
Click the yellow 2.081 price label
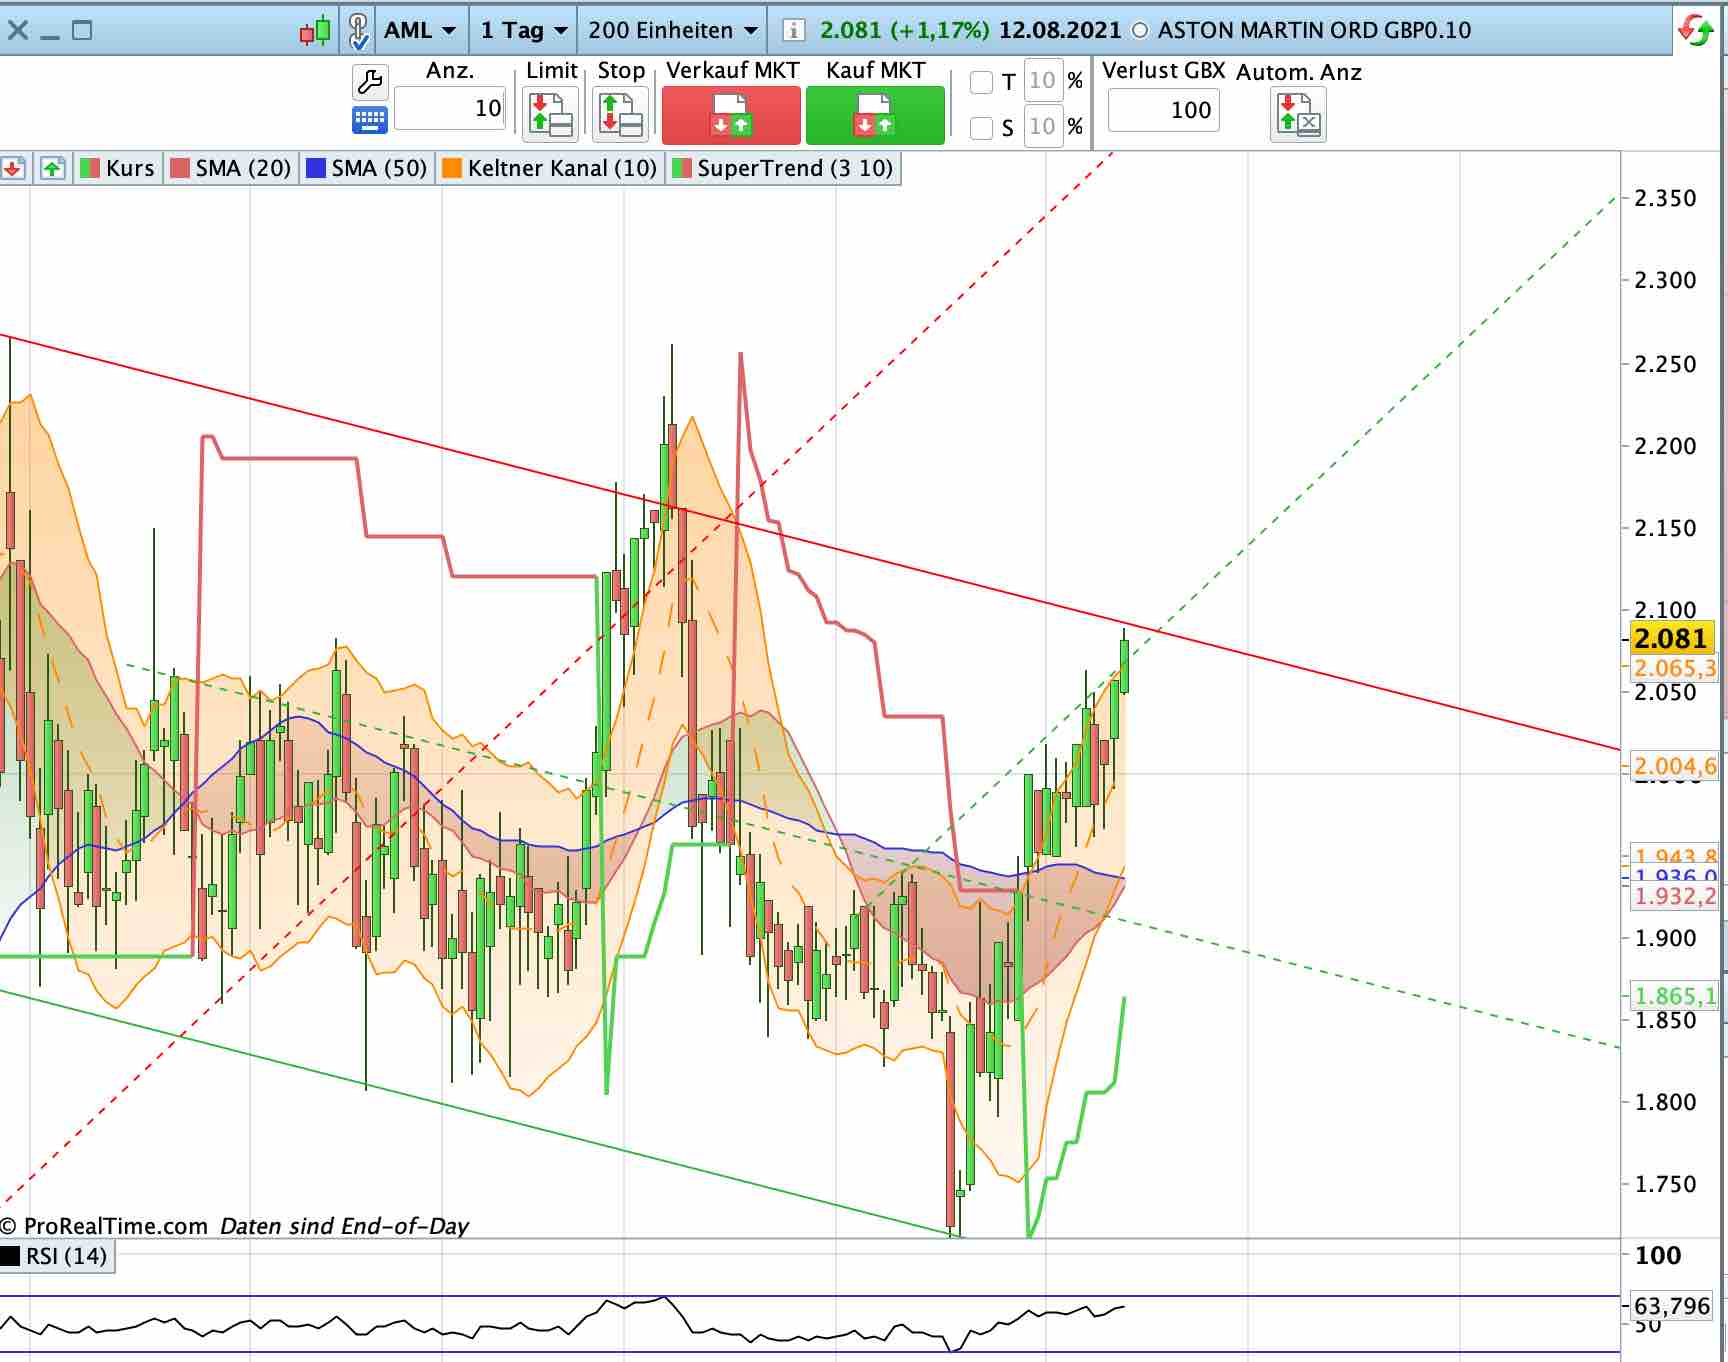click(x=1670, y=638)
